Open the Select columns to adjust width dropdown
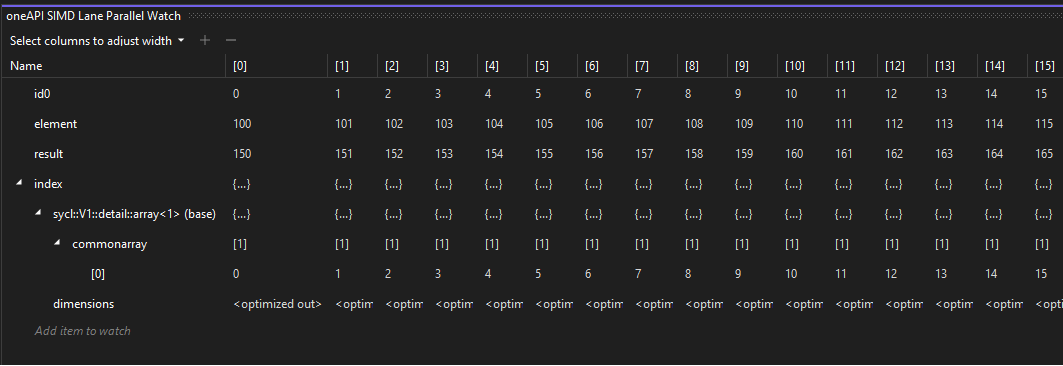1063x366 pixels. [97, 41]
